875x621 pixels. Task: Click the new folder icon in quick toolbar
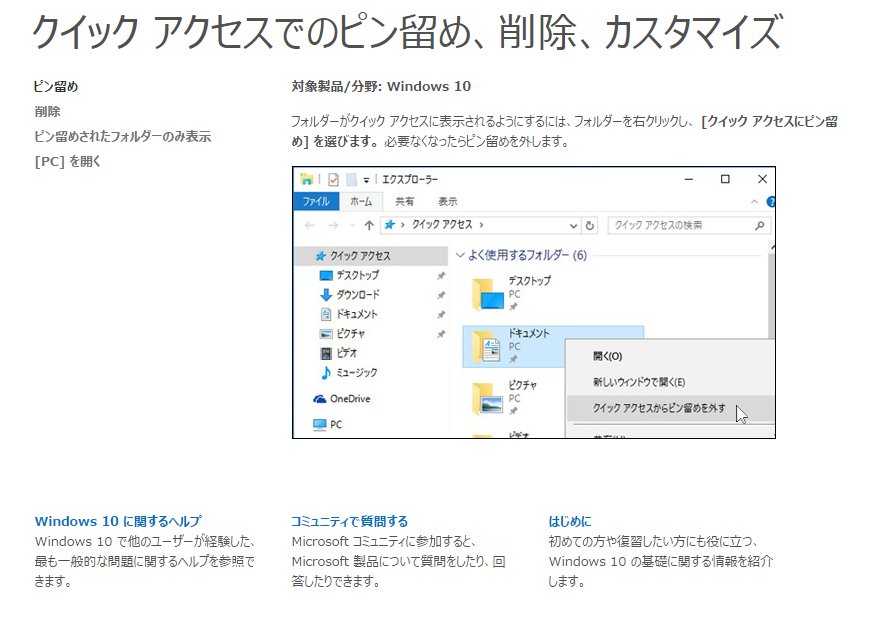tap(351, 179)
